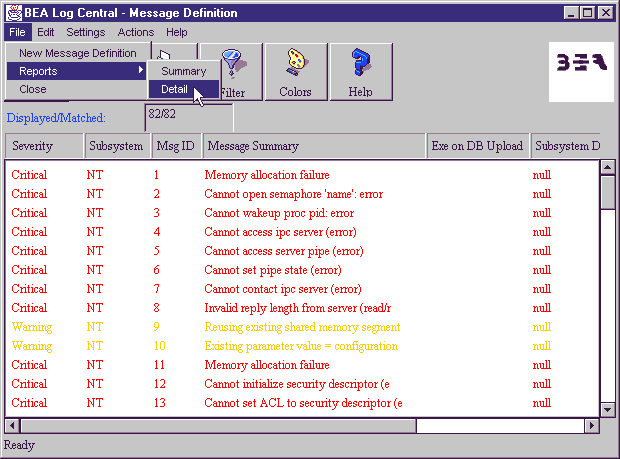Open the Edit menu
The image size is (620, 459).
(x=45, y=32)
